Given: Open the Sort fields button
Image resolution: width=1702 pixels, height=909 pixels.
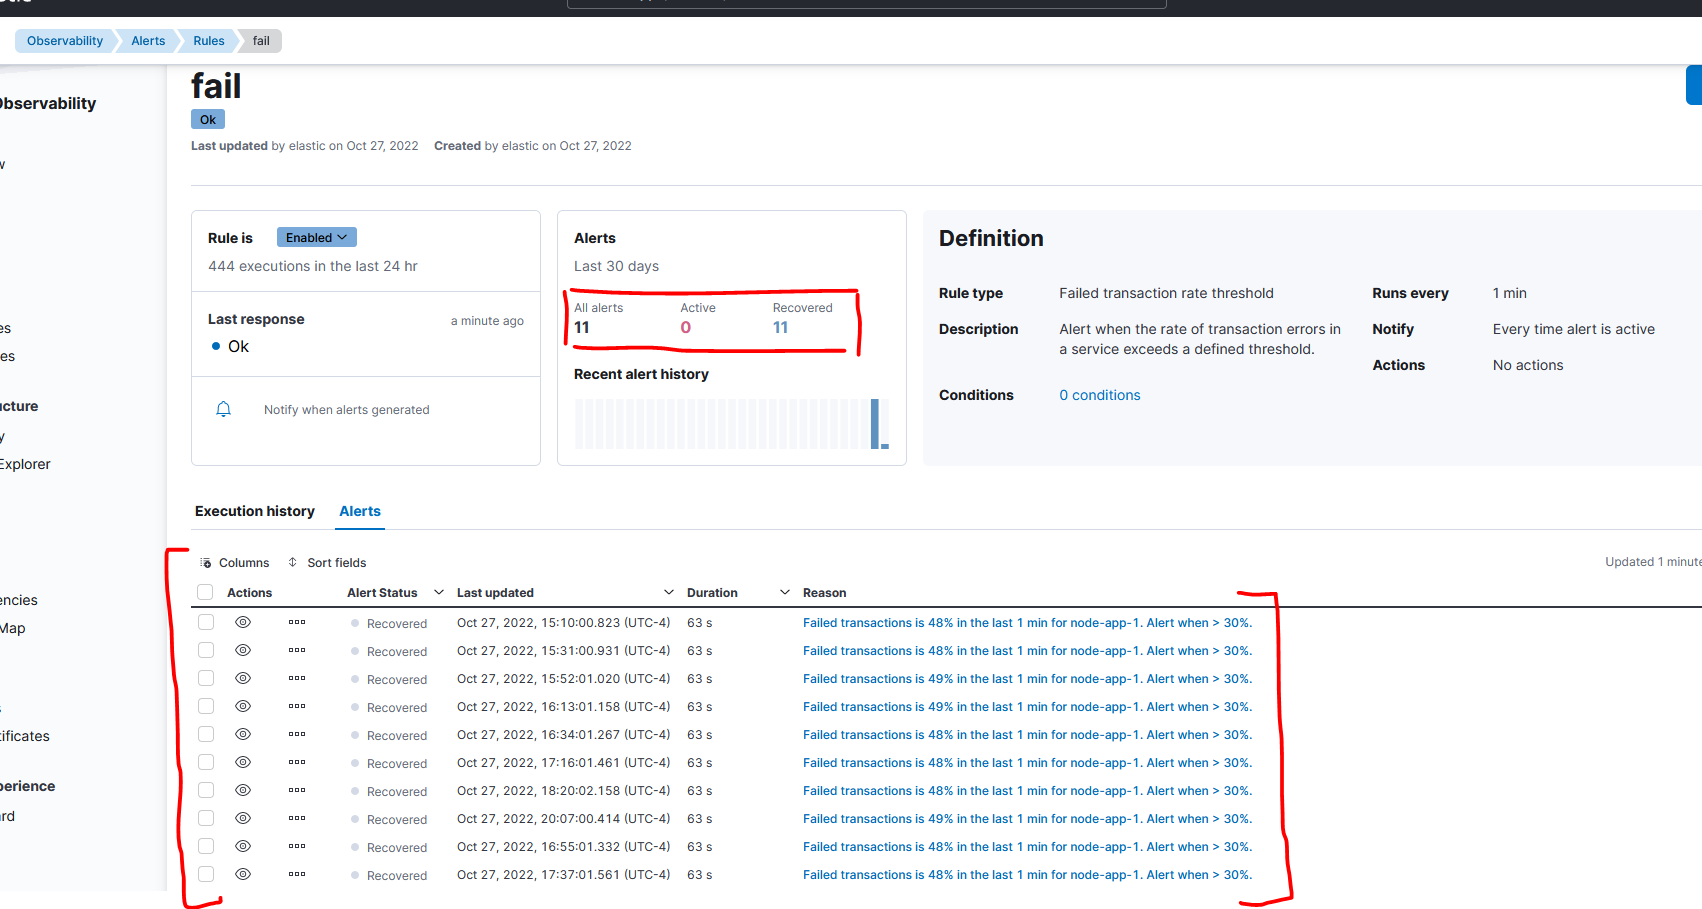Looking at the screenshot, I should pos(327,563).
